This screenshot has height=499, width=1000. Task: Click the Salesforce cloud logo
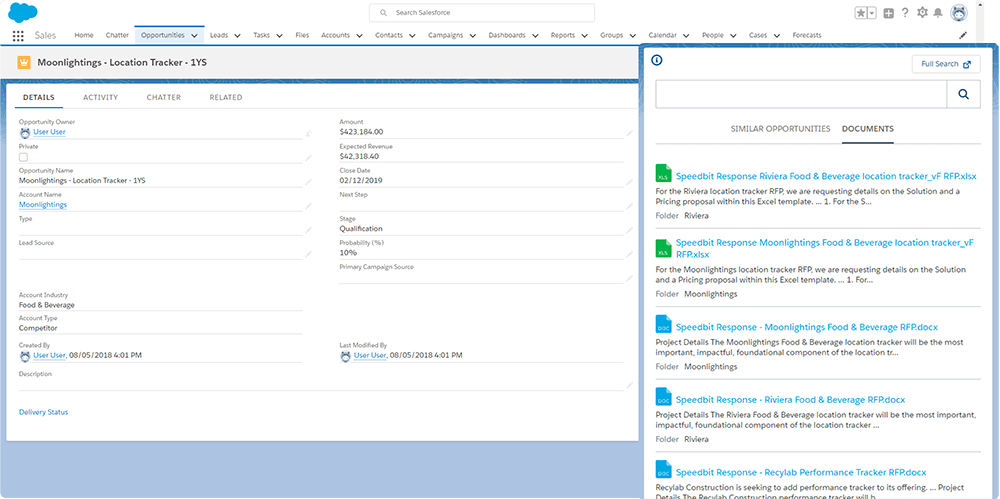pos(23,12)
